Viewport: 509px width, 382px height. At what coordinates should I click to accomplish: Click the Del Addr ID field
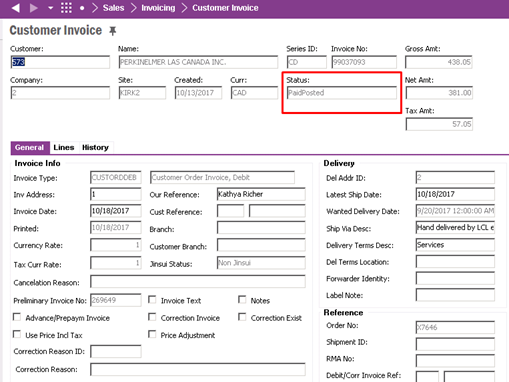(455, 177)
